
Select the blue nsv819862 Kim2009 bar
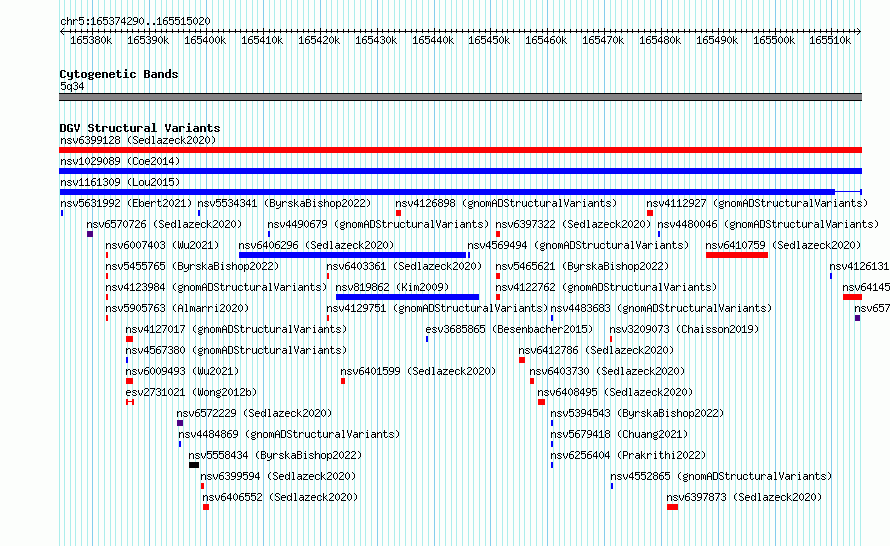(x=408, y=297)
